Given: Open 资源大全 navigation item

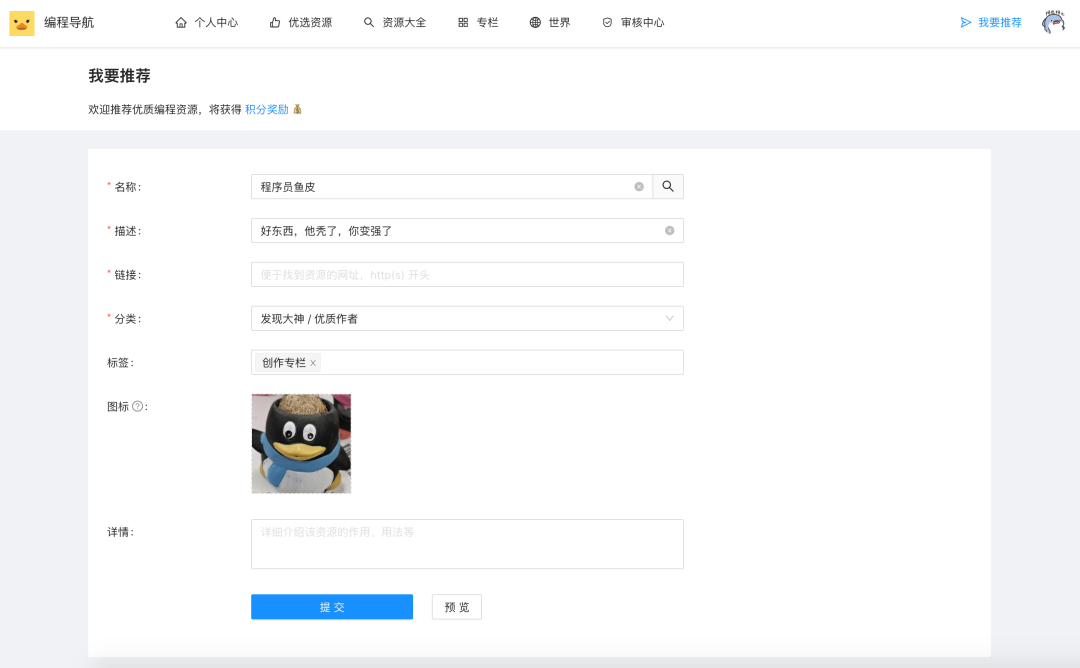Looking at the screenshot, I should (395, 23).
